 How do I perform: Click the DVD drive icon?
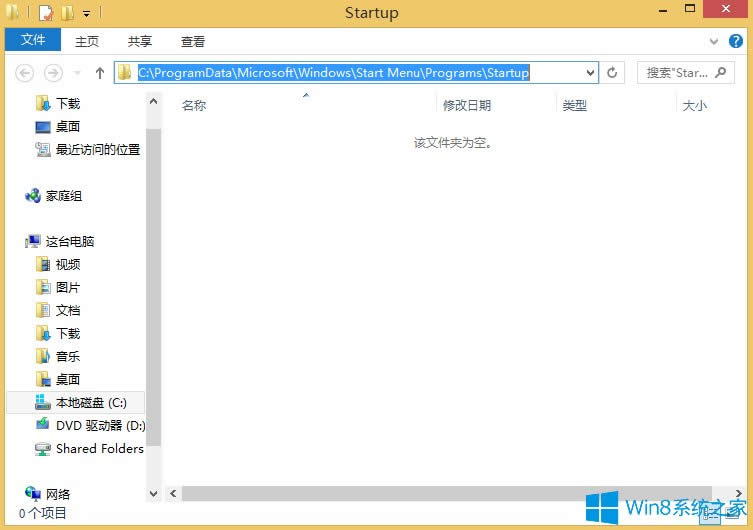(43, 424)
